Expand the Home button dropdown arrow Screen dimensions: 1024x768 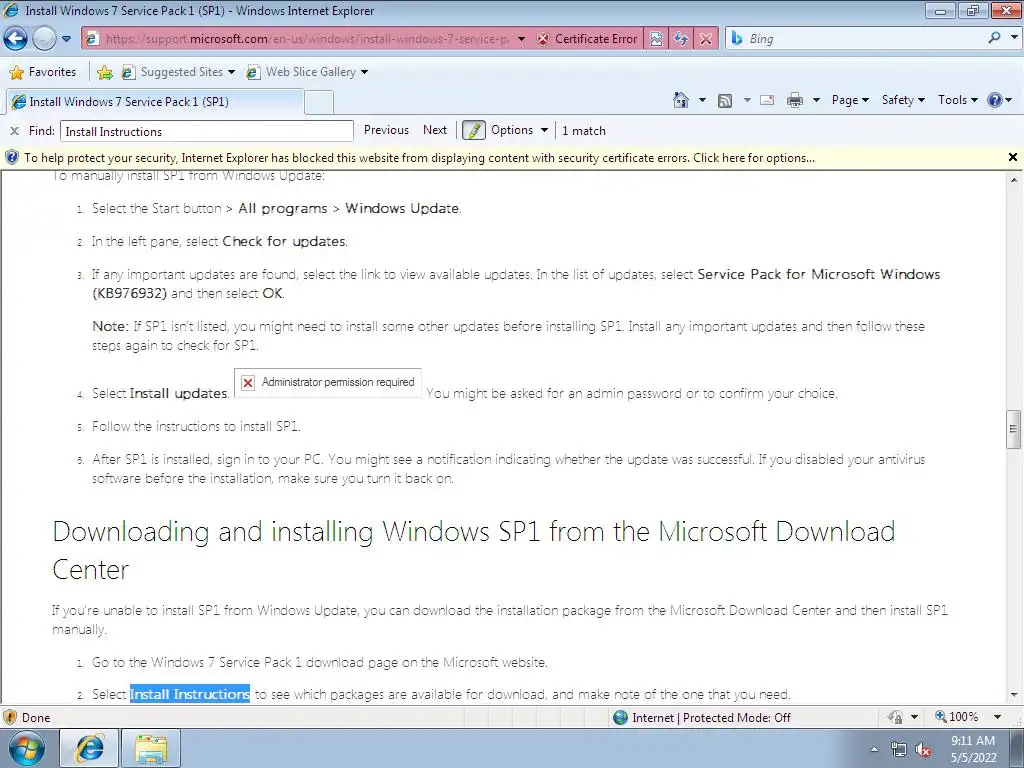(x=702, y=100)
